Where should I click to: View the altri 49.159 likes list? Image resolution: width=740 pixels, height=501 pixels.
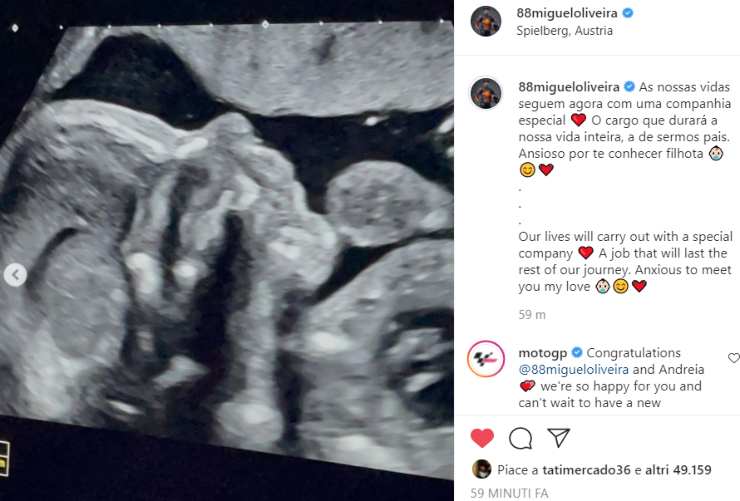click(x=678, y=470)
